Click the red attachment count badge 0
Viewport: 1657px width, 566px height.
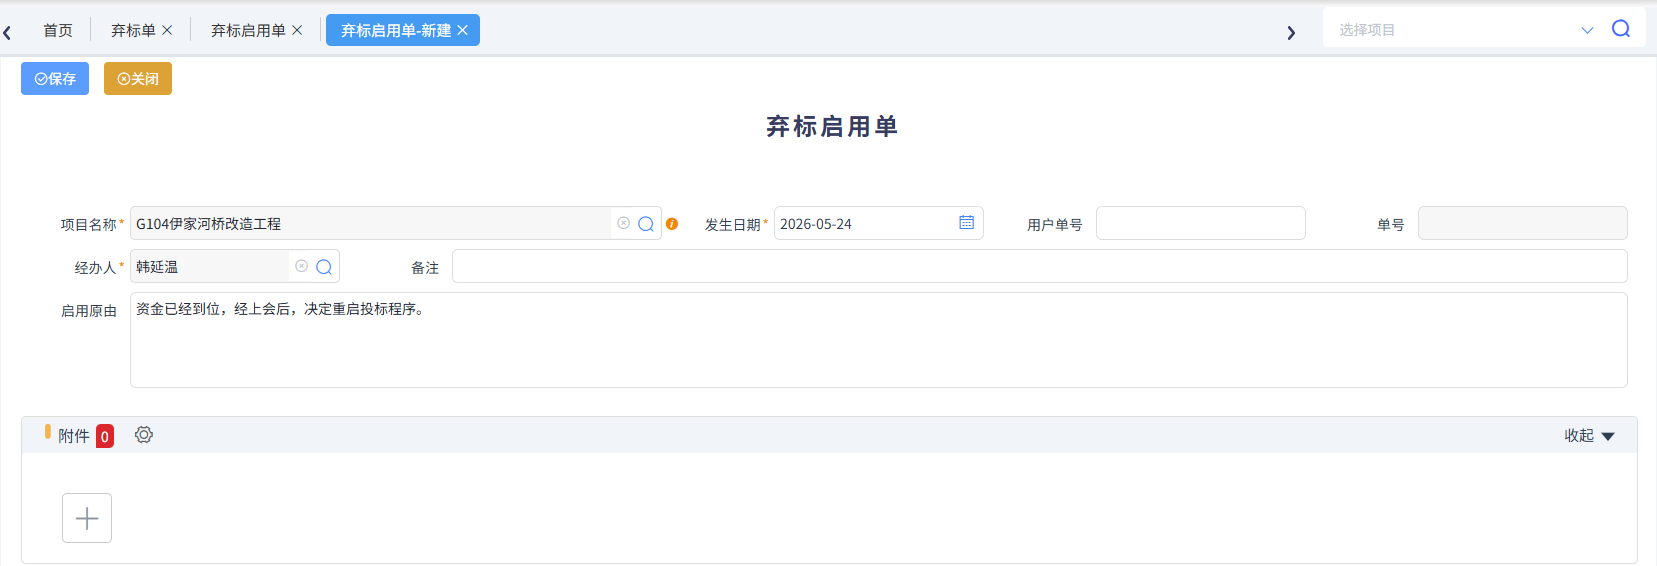tap(105, 436)
